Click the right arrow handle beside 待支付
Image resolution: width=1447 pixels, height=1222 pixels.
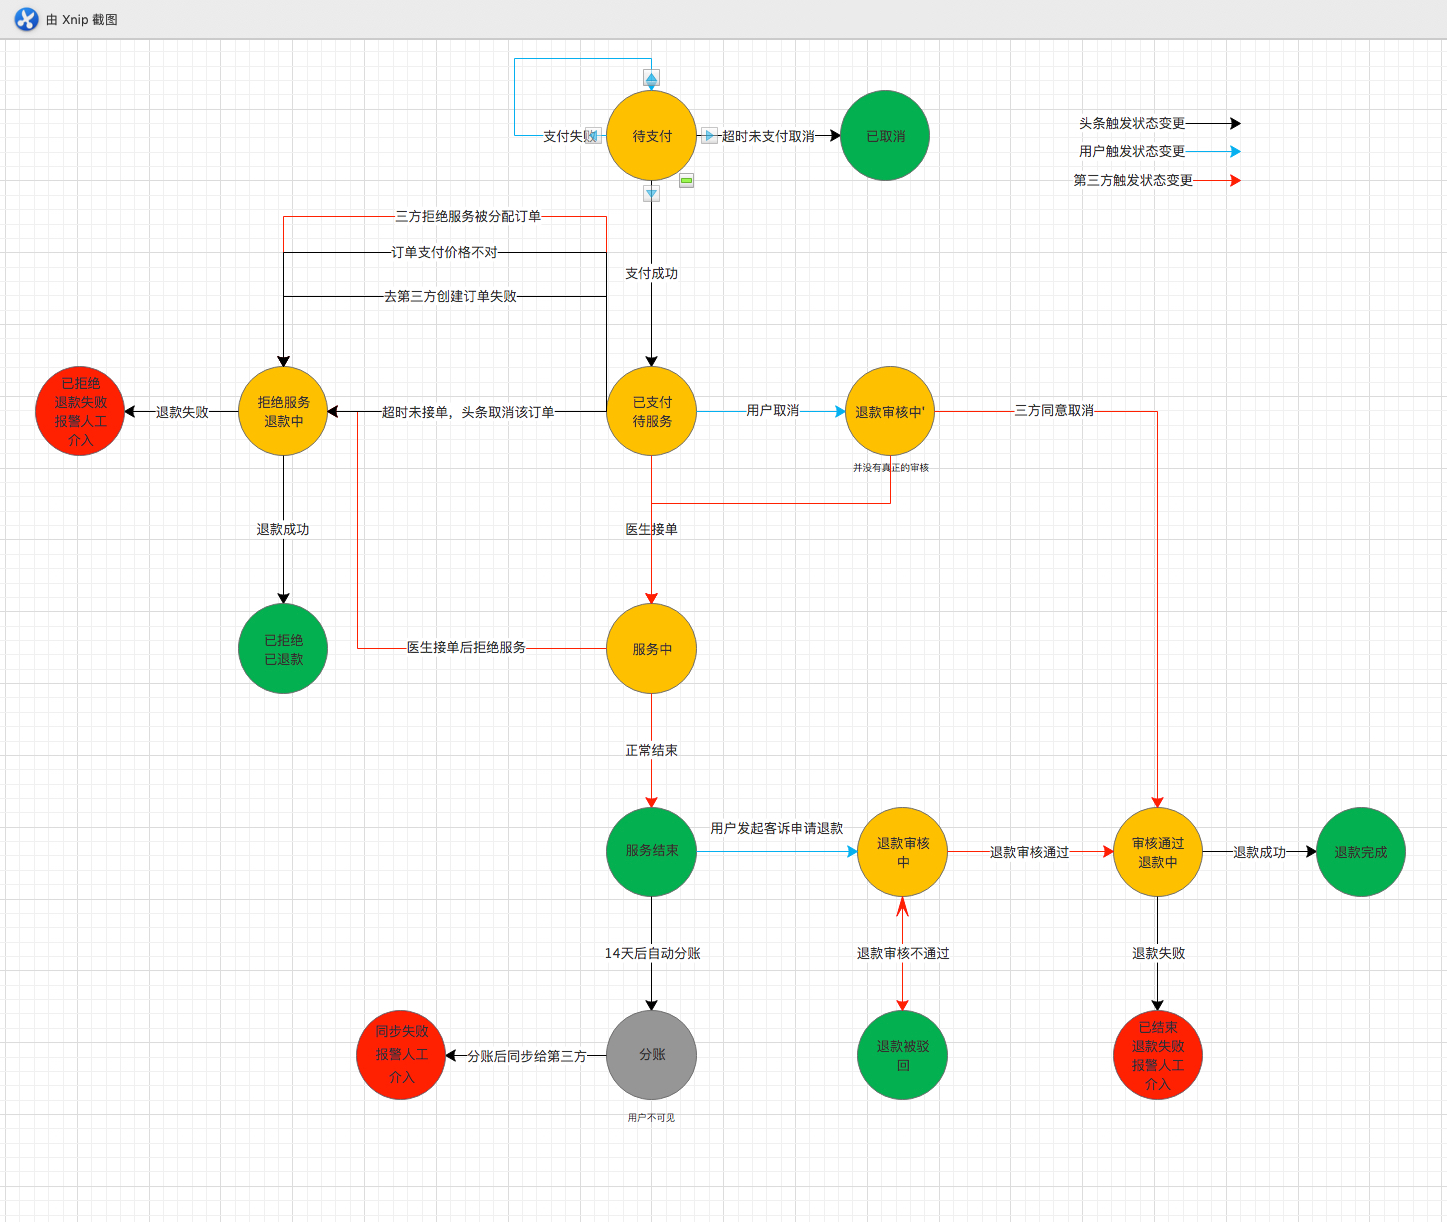[x=709, y=136]
